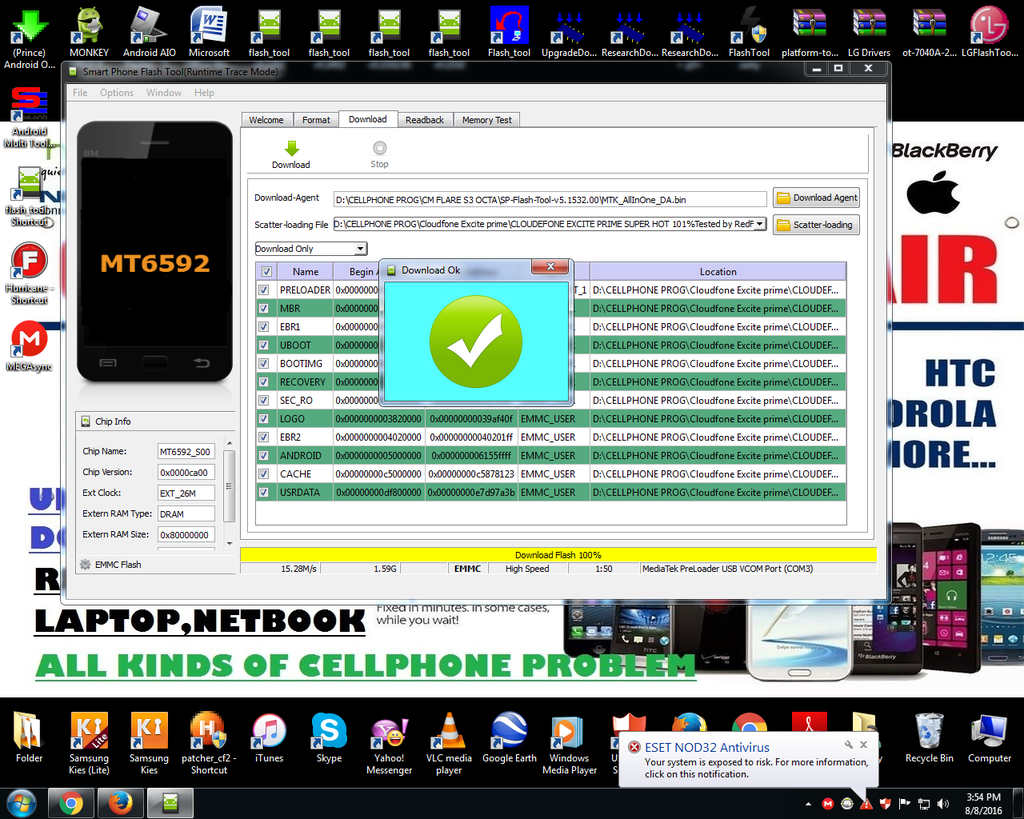This screenshot has height=819, width=1024.
Task: Open the Hurricane shortcut on desktop
Action: click(x=29, y=274)
